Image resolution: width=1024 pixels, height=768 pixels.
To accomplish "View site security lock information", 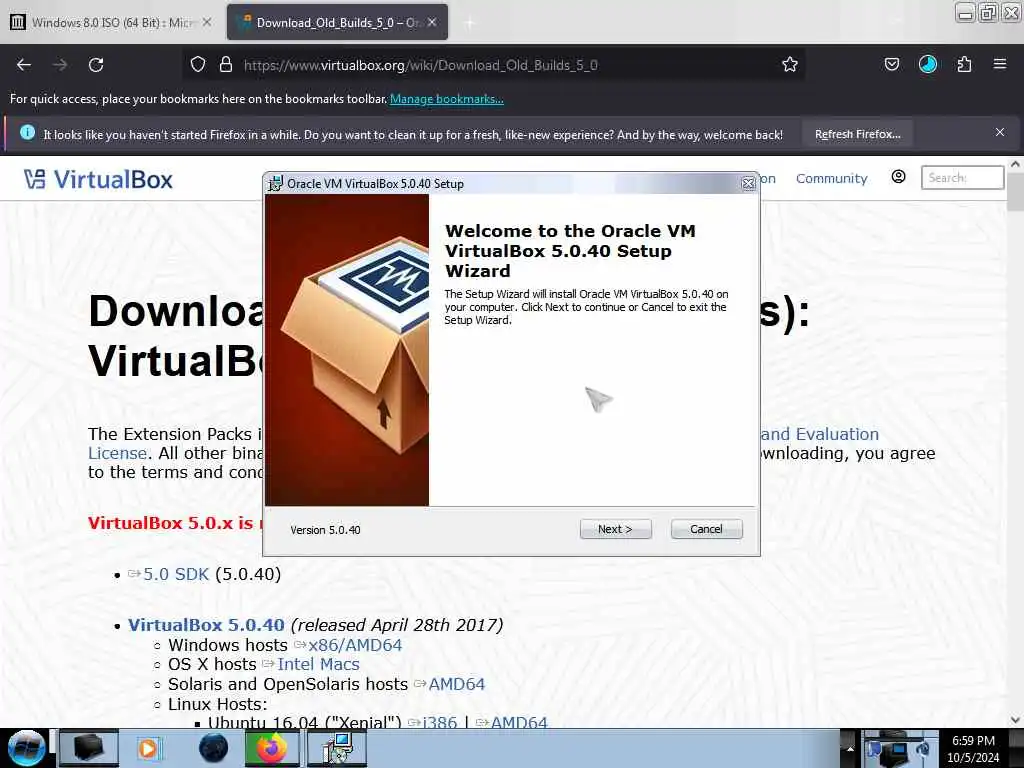I will (x=226, y=65).
